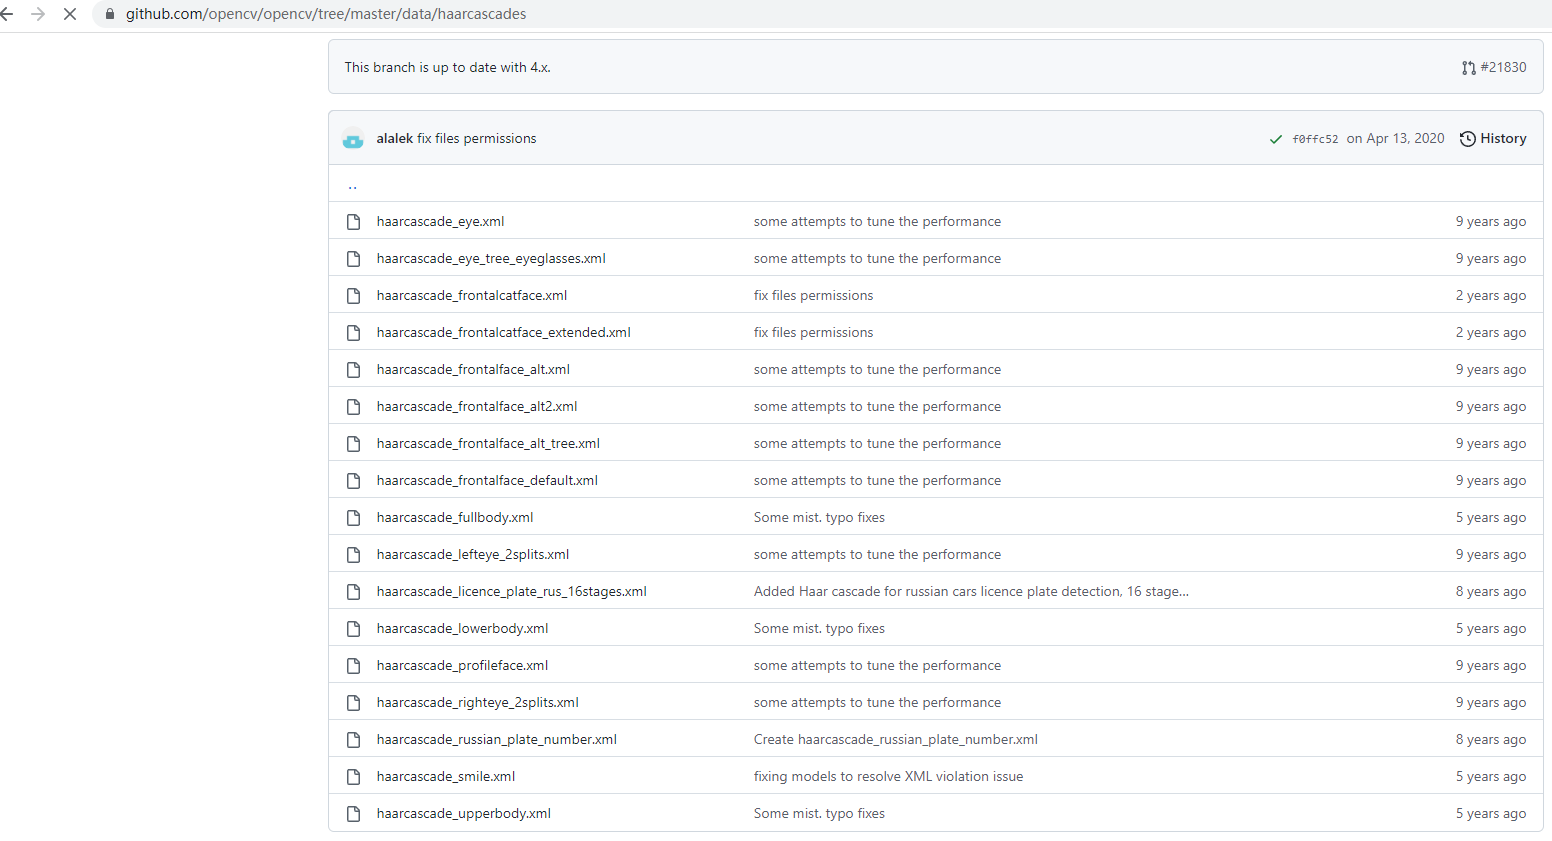Image resolution: width=1552 pixels, height=841 pixels.
Task: Click the browser back arrow
Action: 7,14
